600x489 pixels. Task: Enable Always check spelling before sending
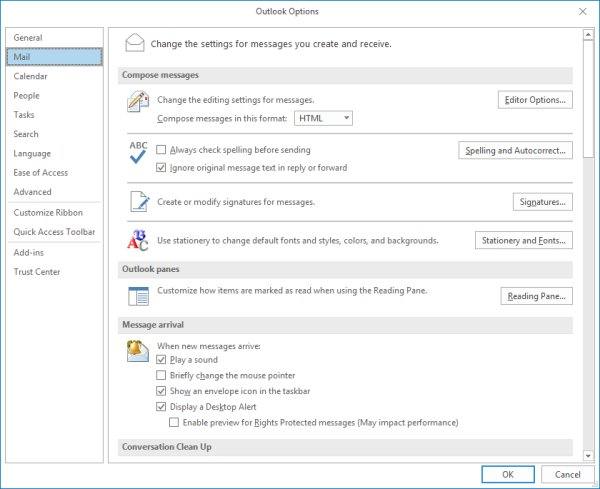point(161,150)
